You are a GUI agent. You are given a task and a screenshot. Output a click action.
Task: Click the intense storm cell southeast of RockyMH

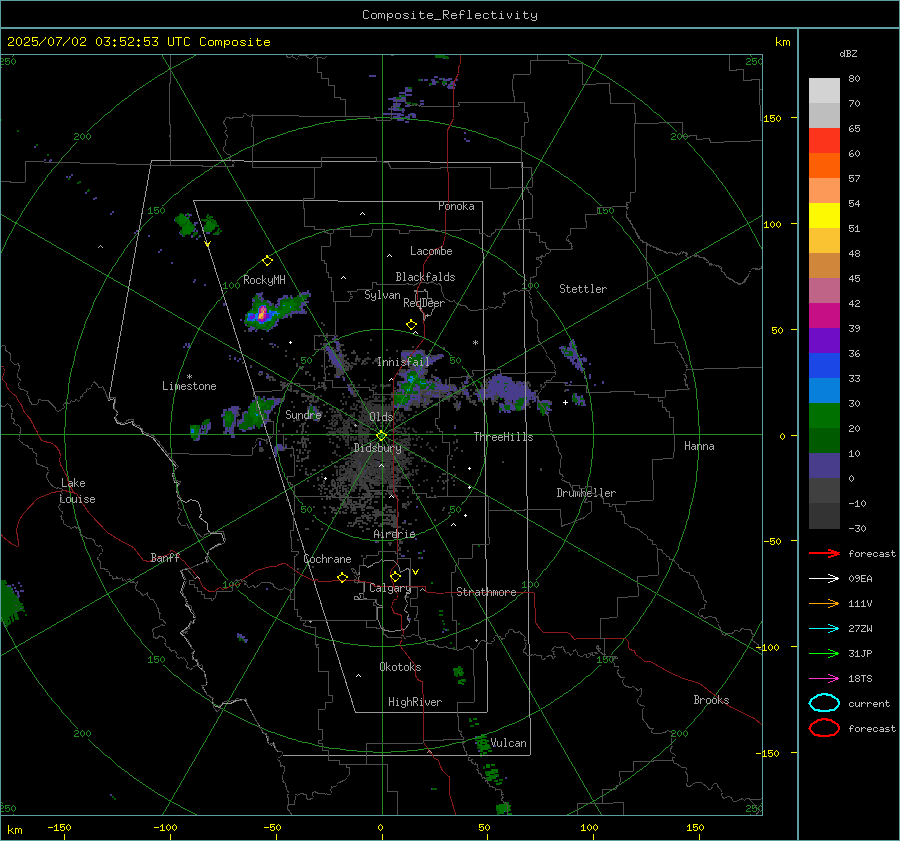[x=262, y=314]
